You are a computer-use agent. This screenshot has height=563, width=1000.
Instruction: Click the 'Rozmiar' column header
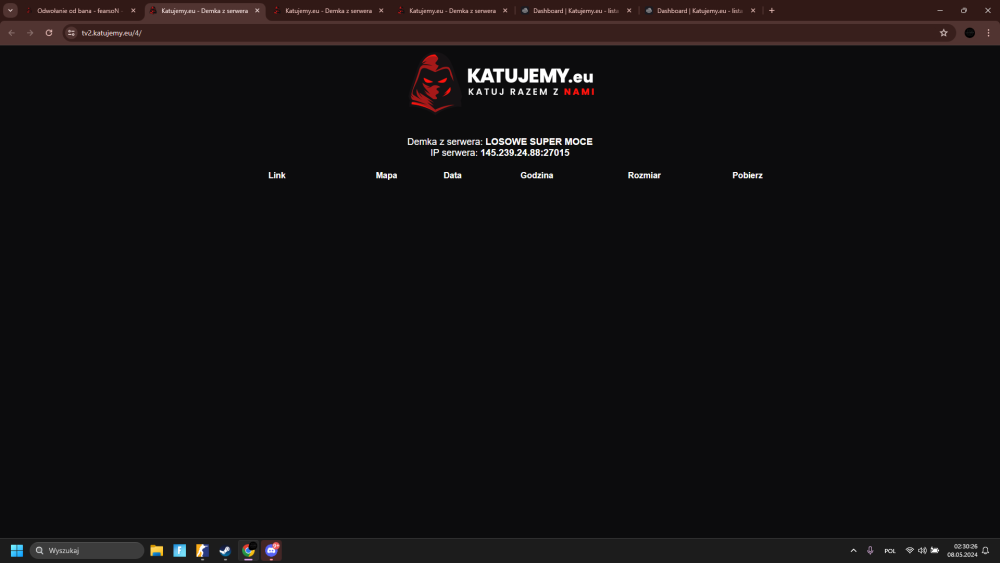coord(644,175)
